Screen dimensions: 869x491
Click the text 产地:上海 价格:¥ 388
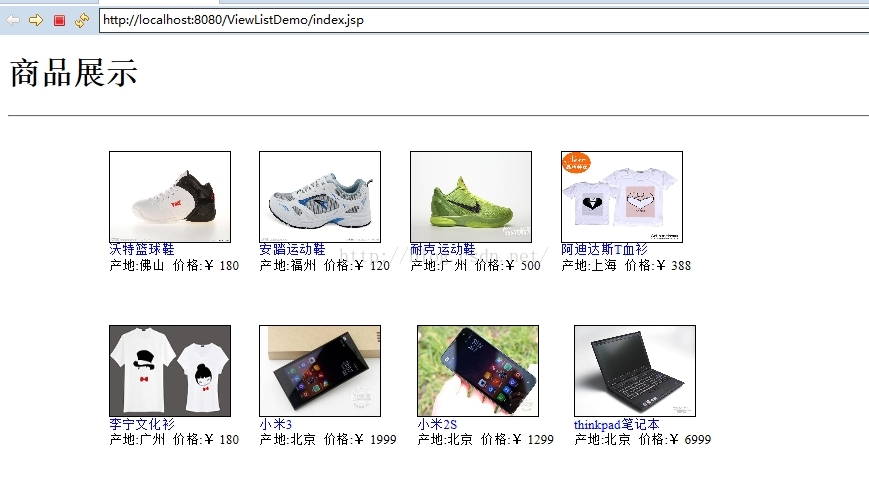626,265
